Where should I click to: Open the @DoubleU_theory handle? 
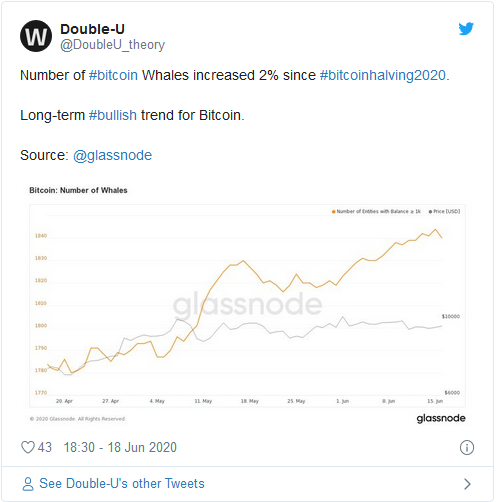[112, 45]
